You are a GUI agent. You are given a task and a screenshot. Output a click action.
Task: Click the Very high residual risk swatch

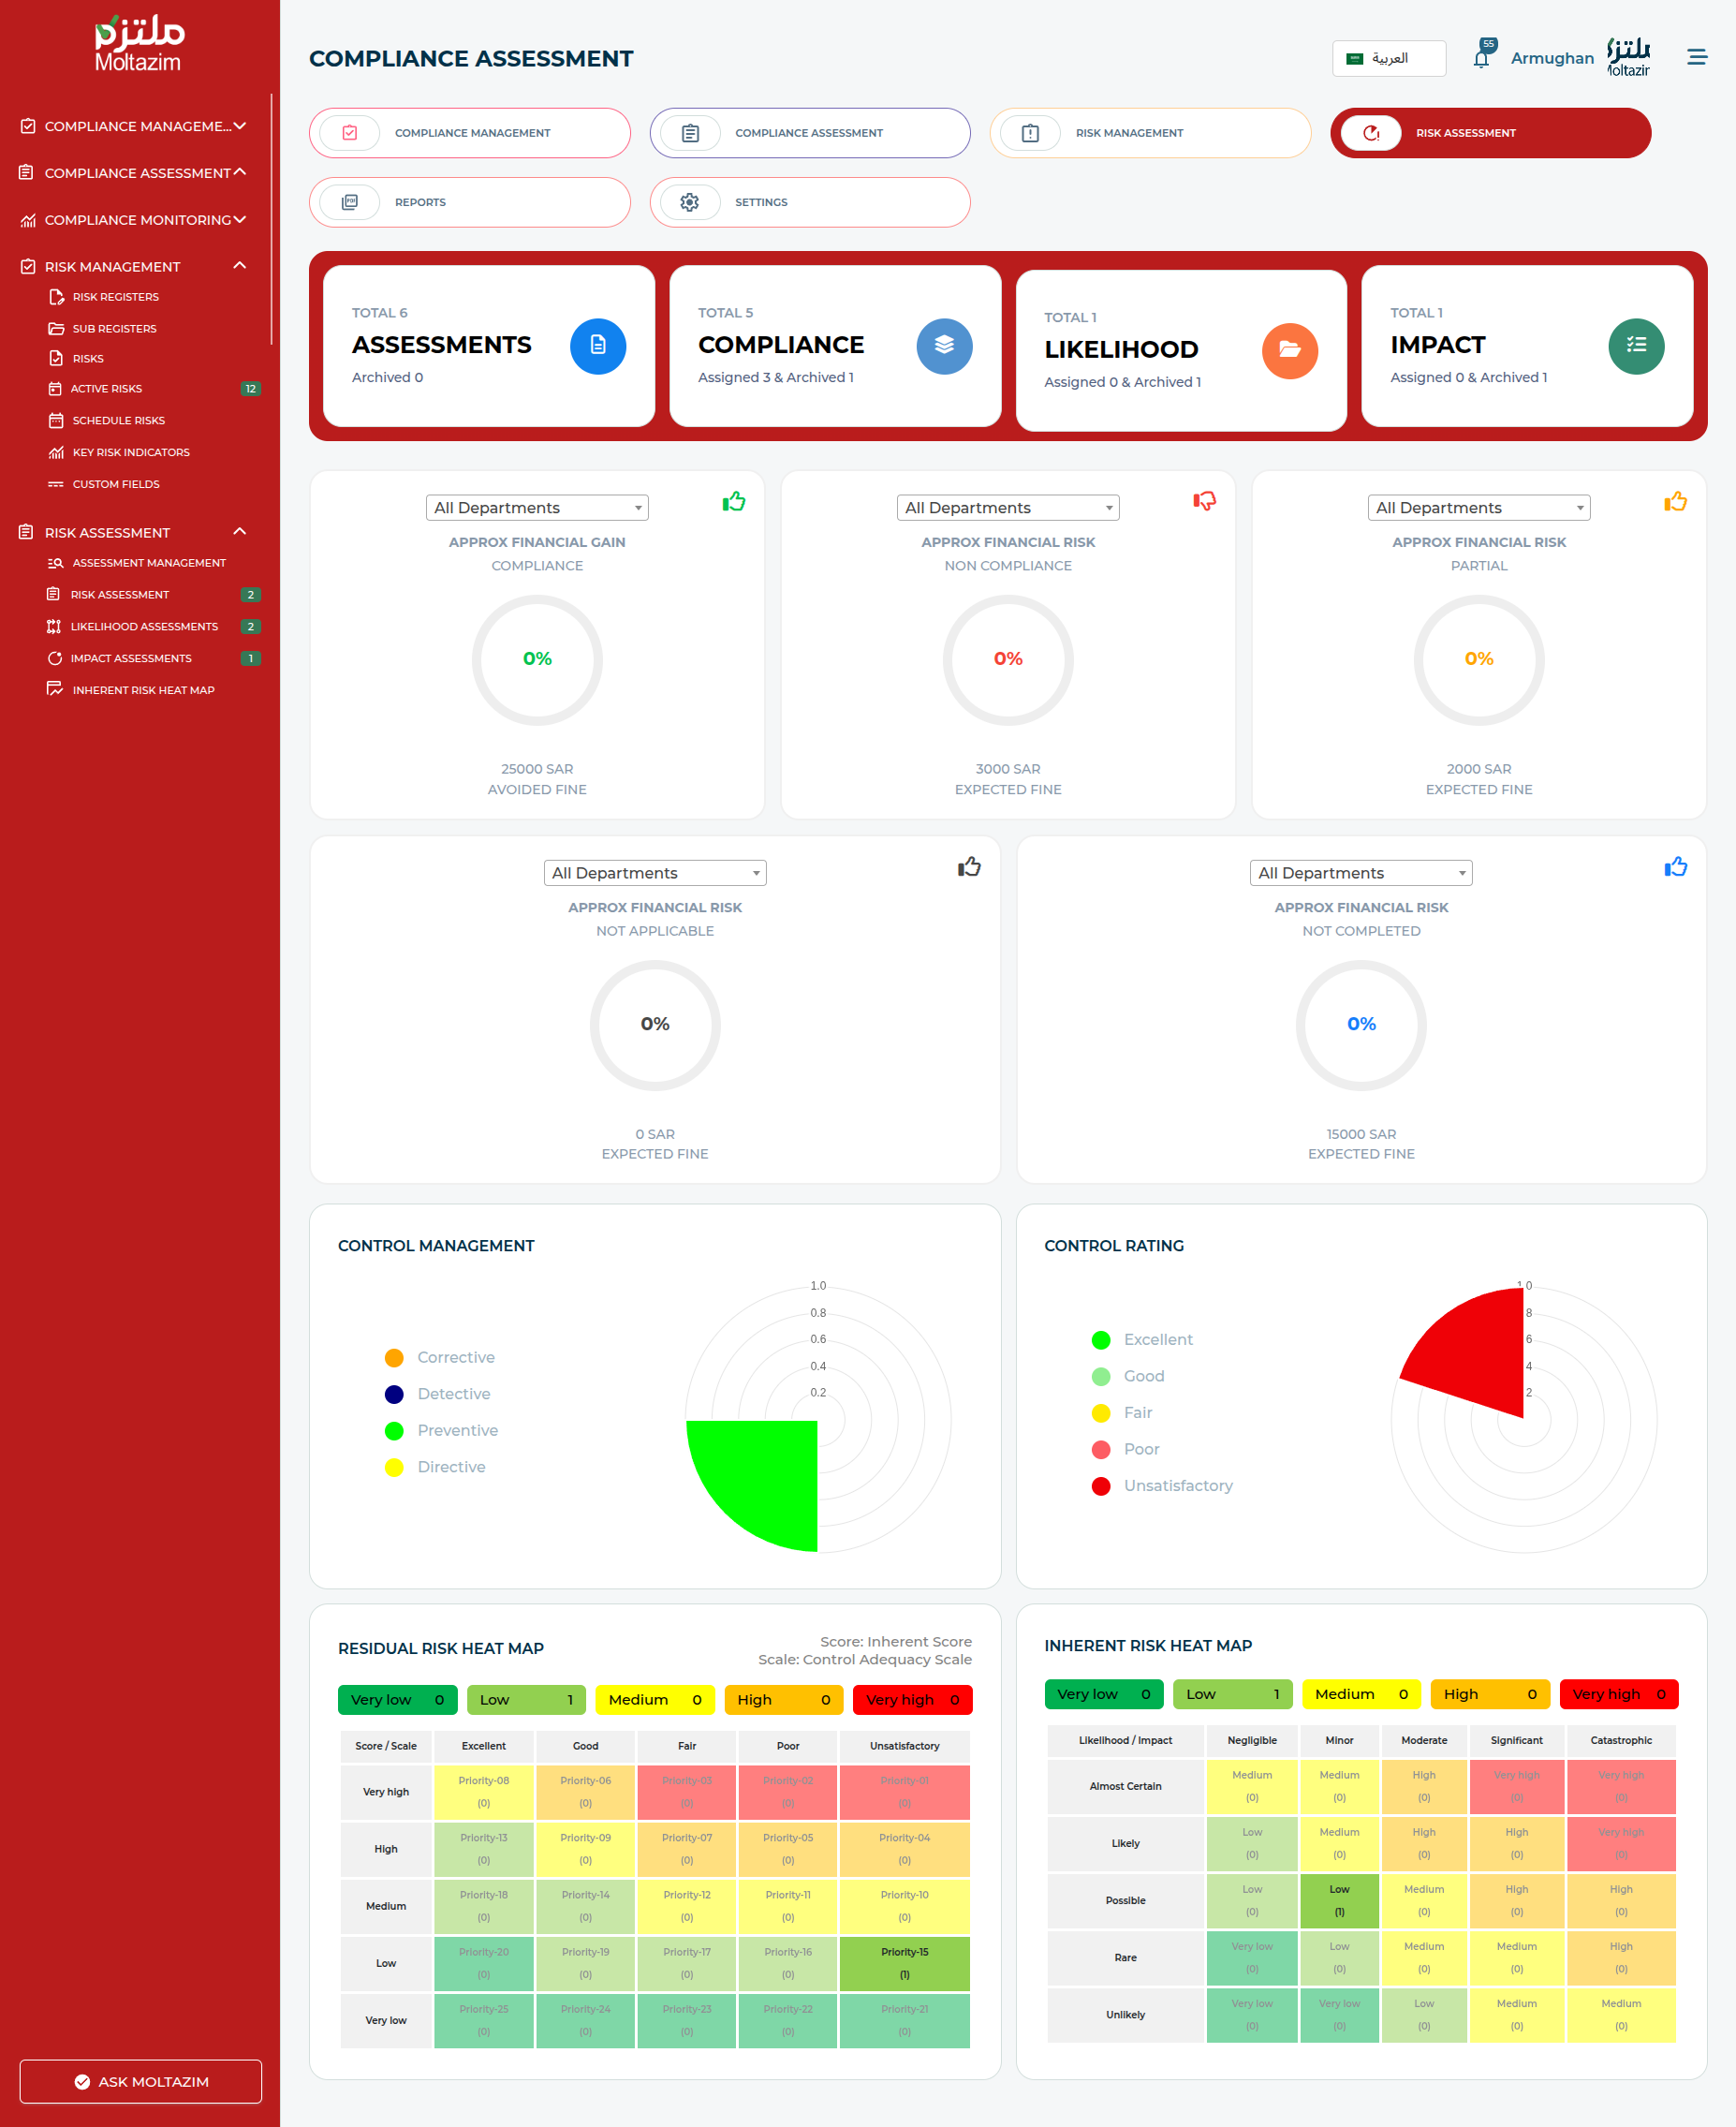click(911, 1699)
